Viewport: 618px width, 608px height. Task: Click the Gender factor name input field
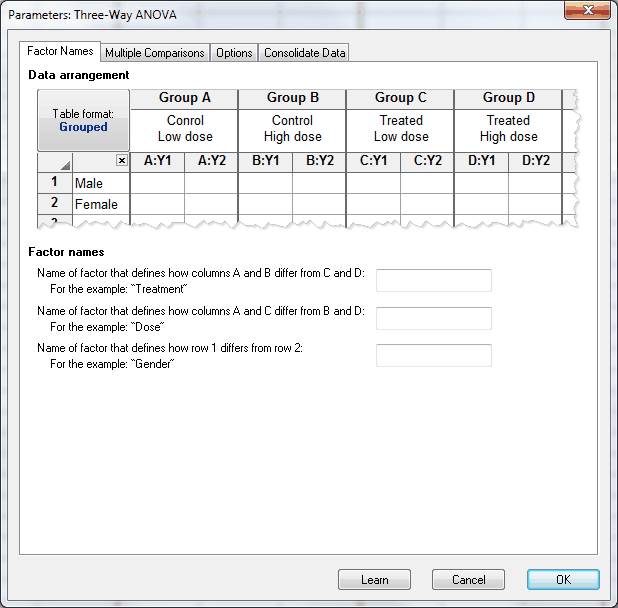(x=433, y=356)
